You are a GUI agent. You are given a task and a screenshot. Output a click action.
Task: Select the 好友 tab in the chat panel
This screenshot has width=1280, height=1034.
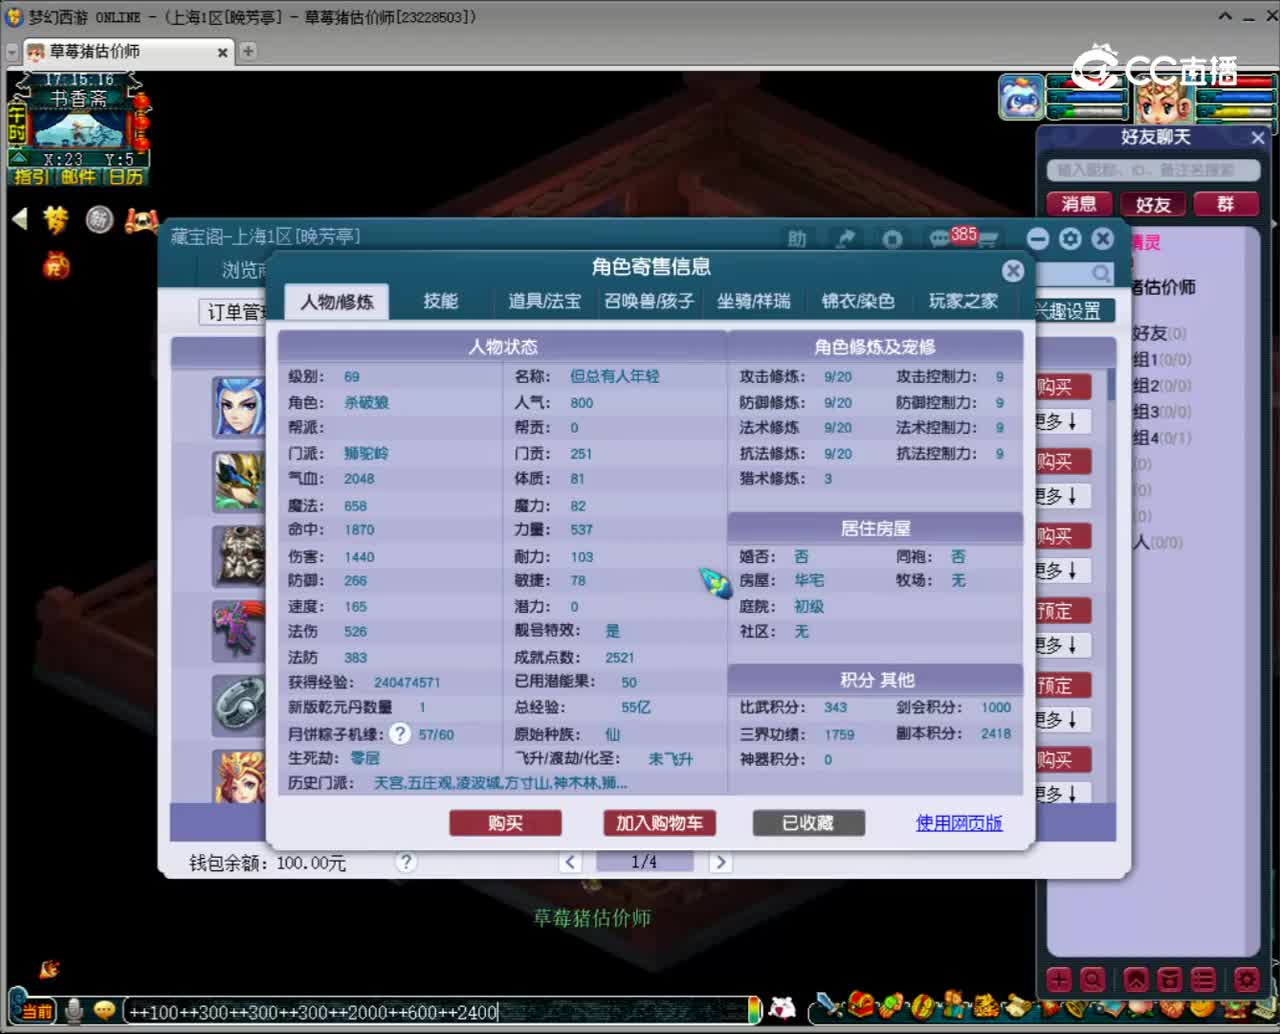(x=1152, y=204)
